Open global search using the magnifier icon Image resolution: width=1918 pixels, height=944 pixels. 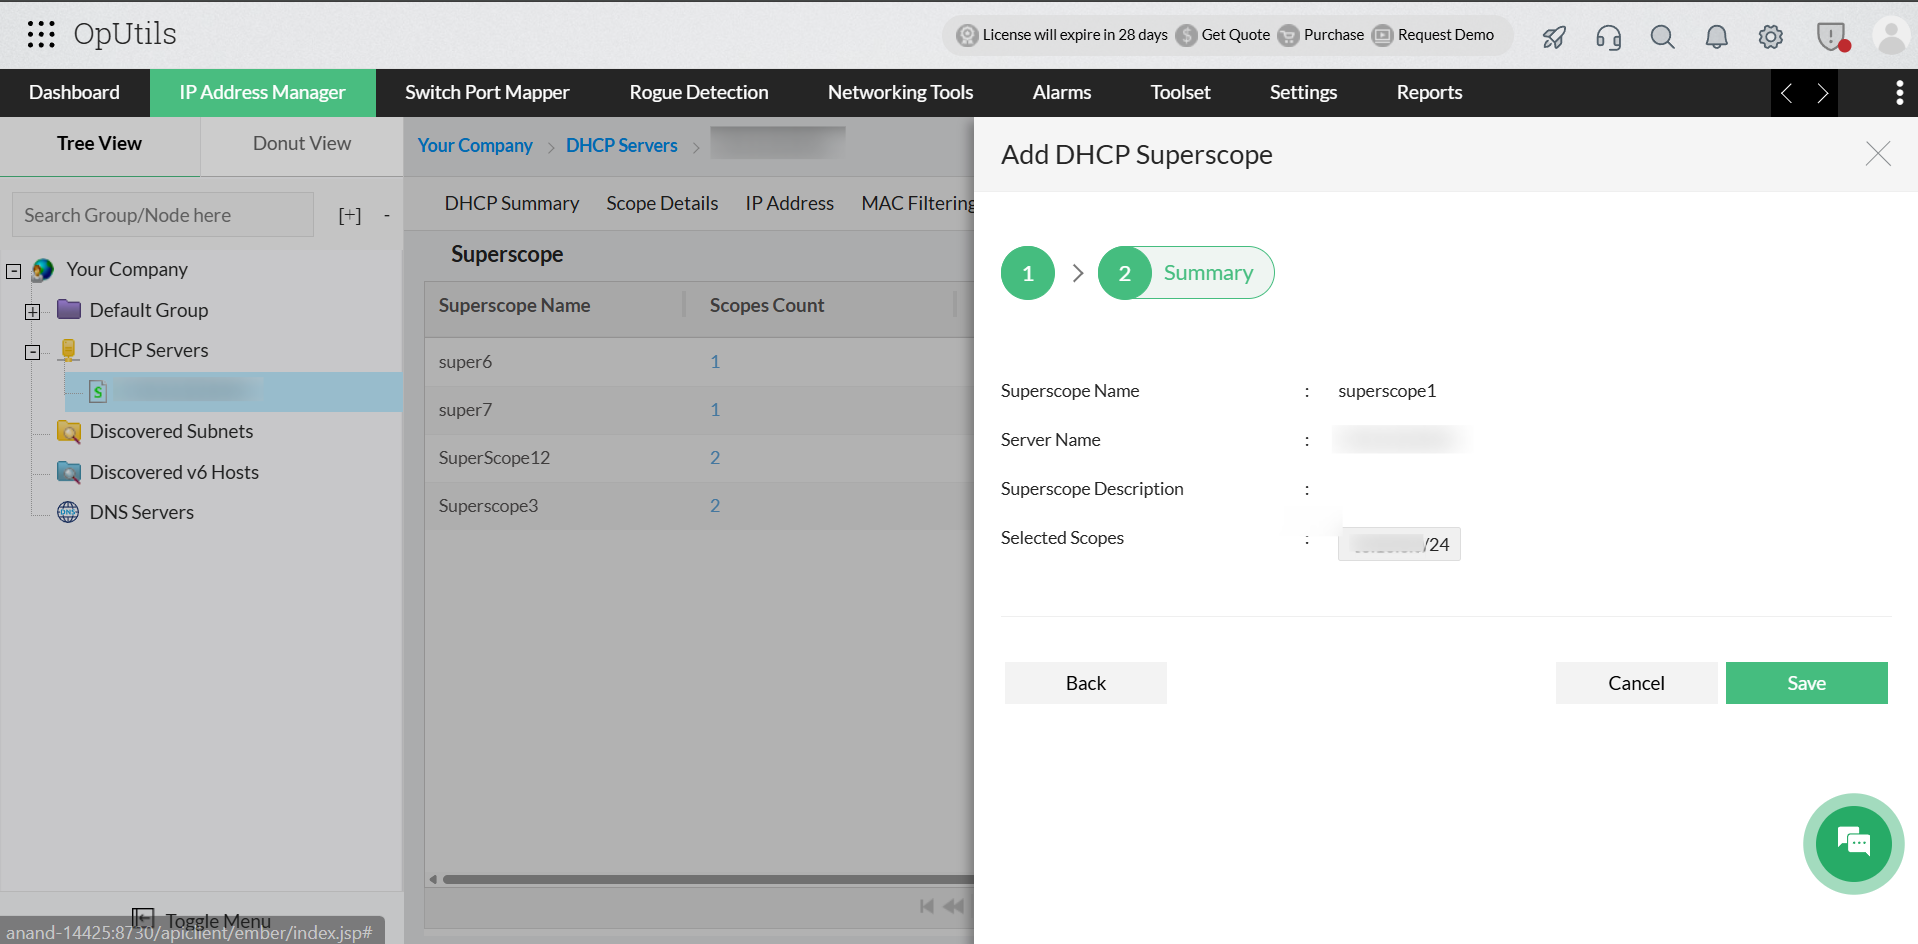pos(1662,37)
